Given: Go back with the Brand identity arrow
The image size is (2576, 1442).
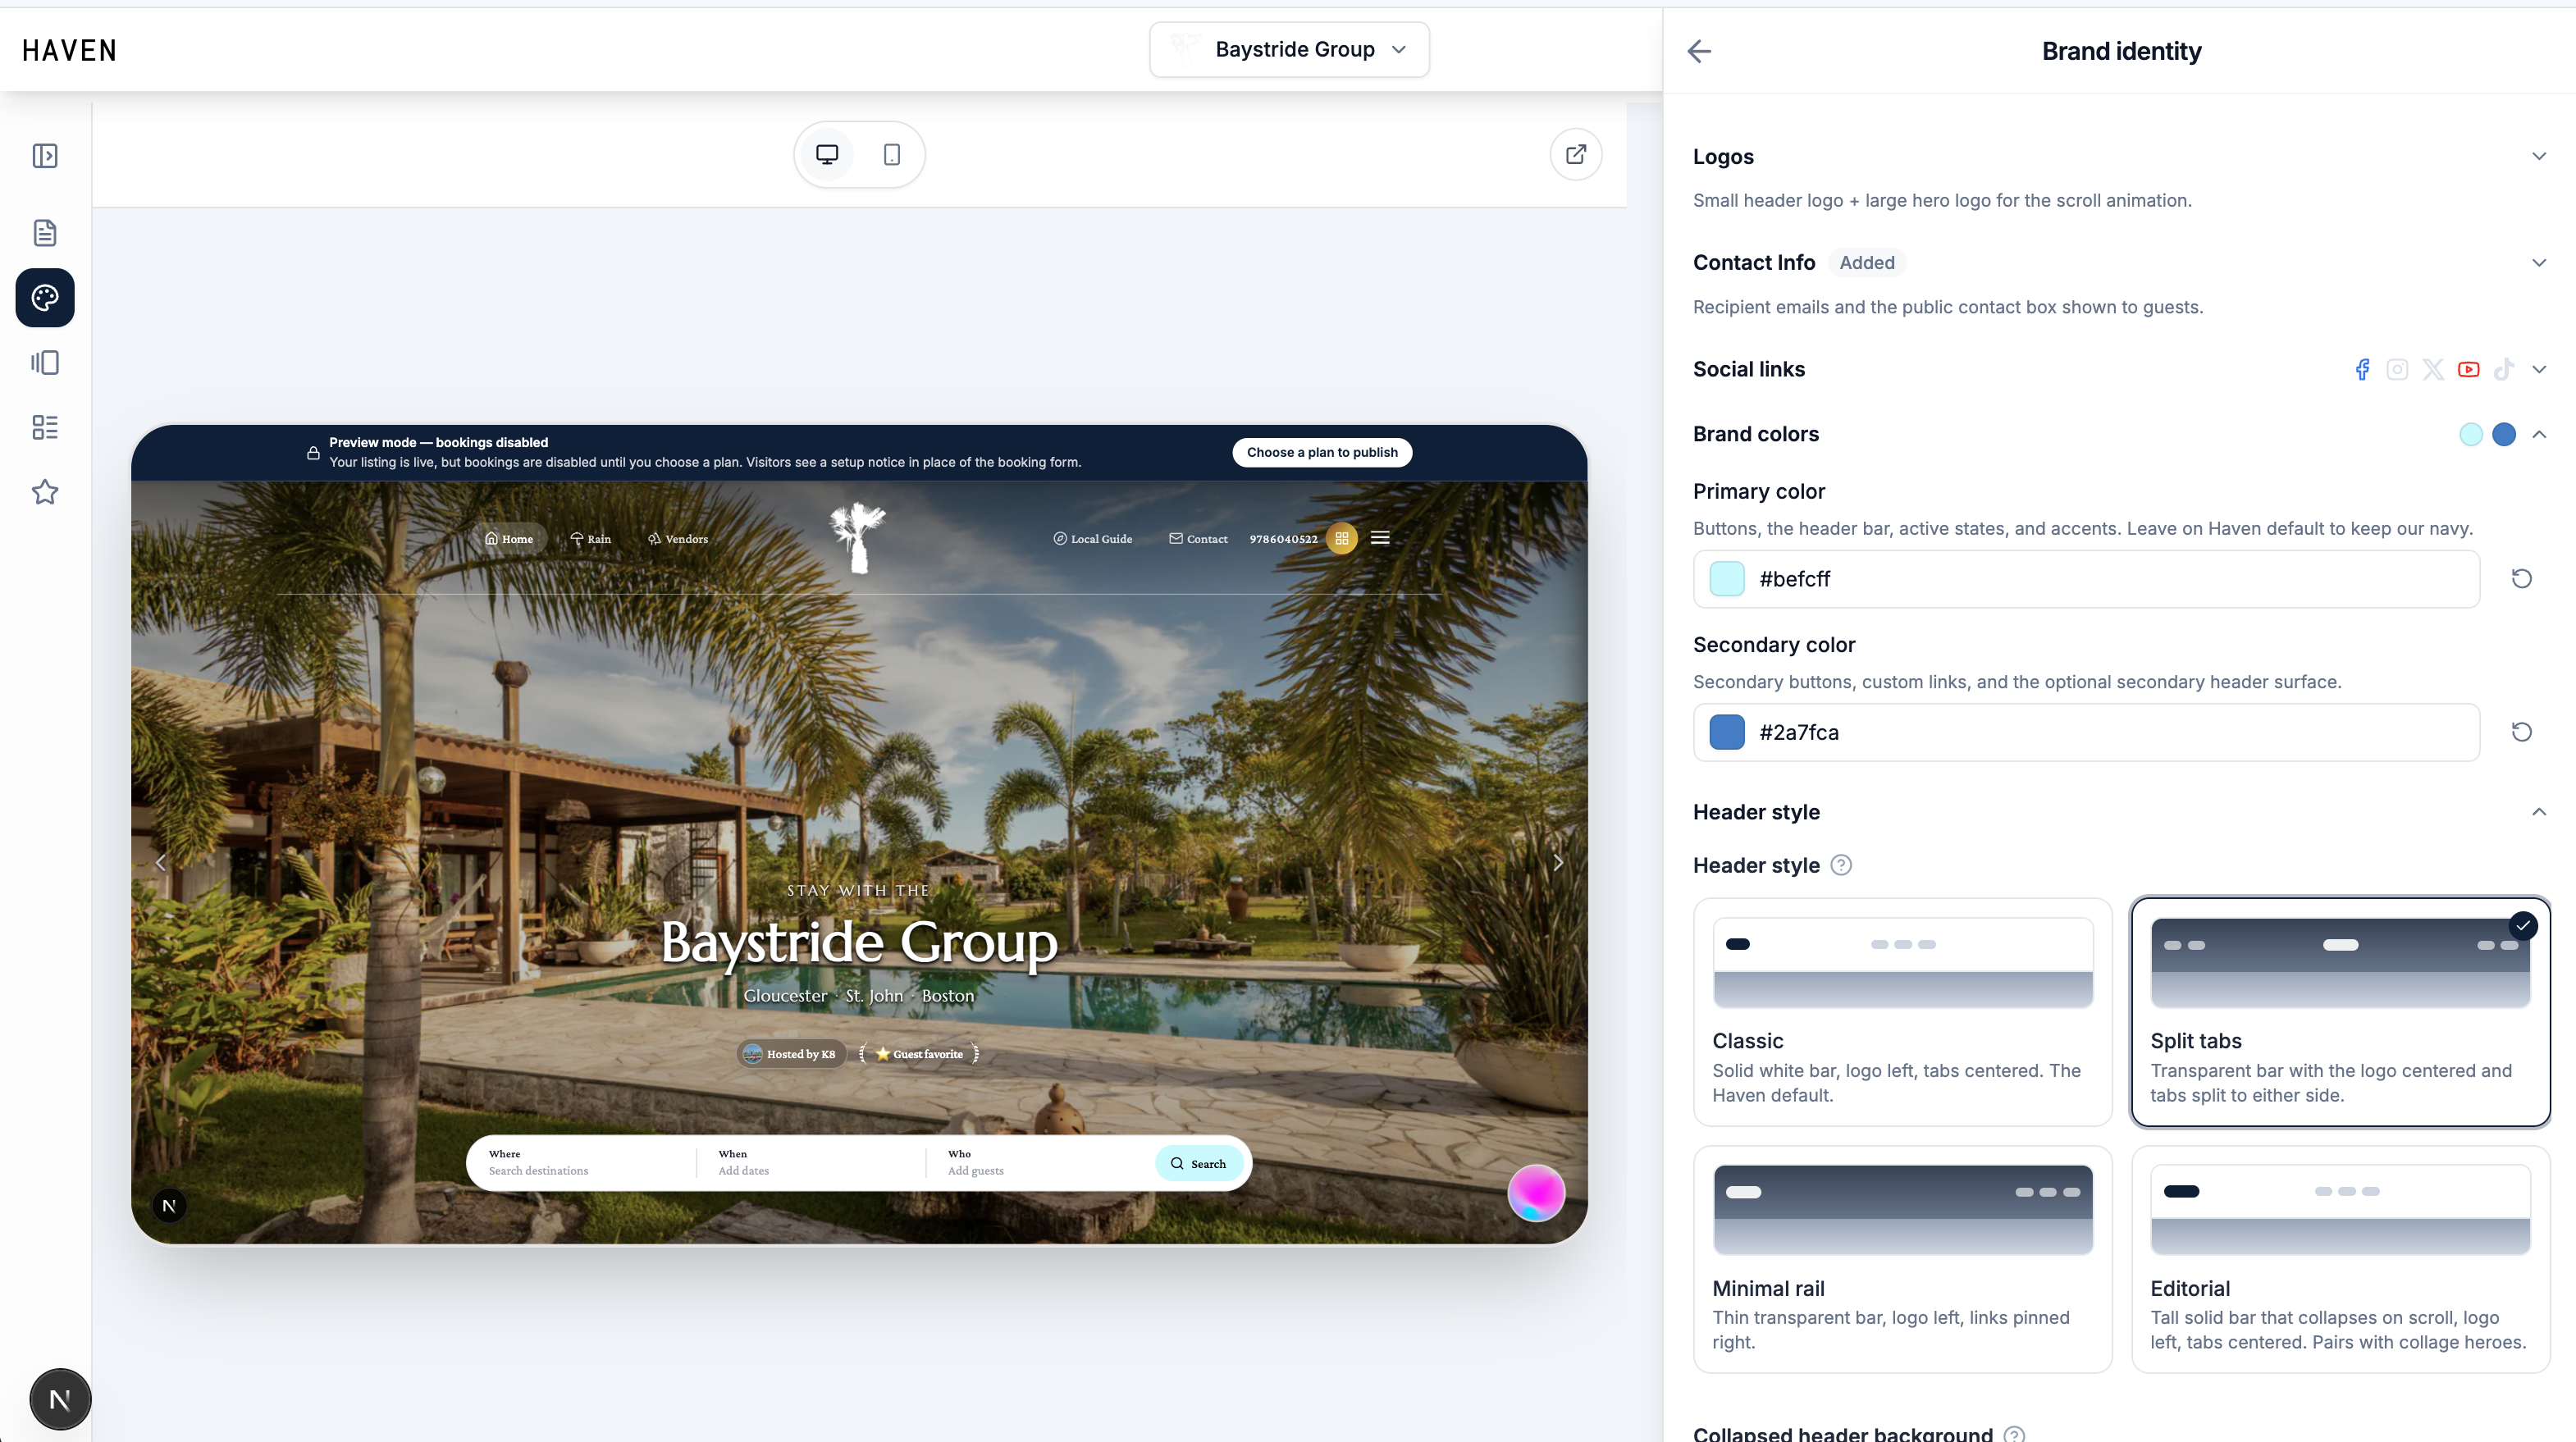Looking at the screenshot, I should 1699,51.
